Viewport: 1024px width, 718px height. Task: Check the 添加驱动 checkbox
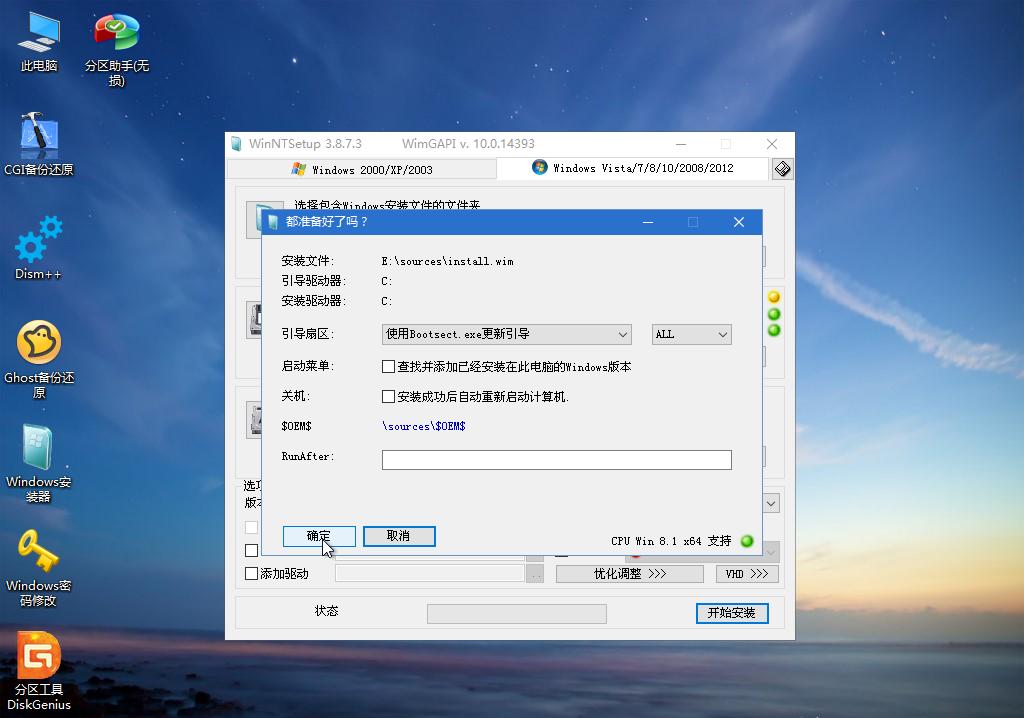(x=251, y=574)
